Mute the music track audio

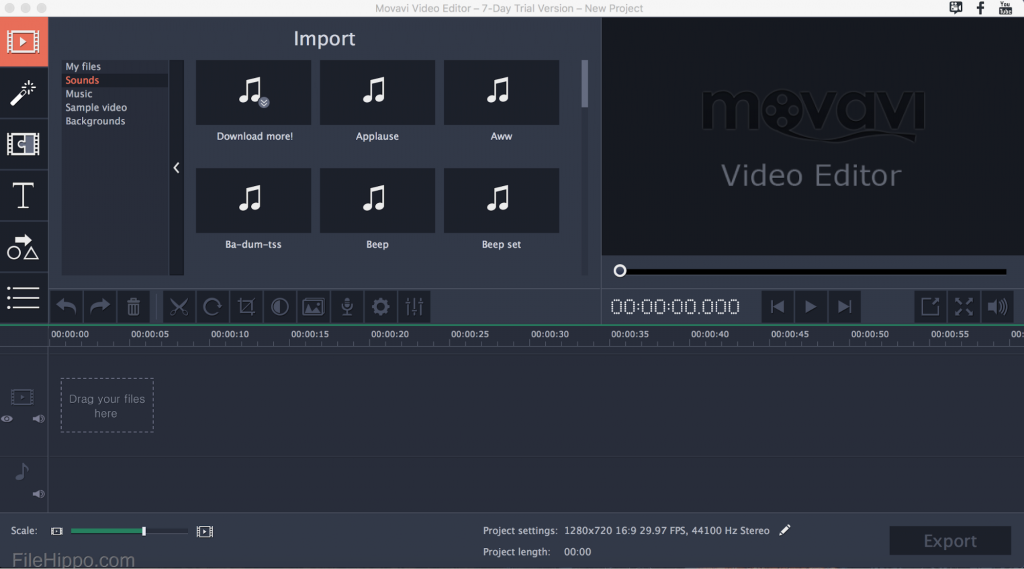tap(39, 494)
